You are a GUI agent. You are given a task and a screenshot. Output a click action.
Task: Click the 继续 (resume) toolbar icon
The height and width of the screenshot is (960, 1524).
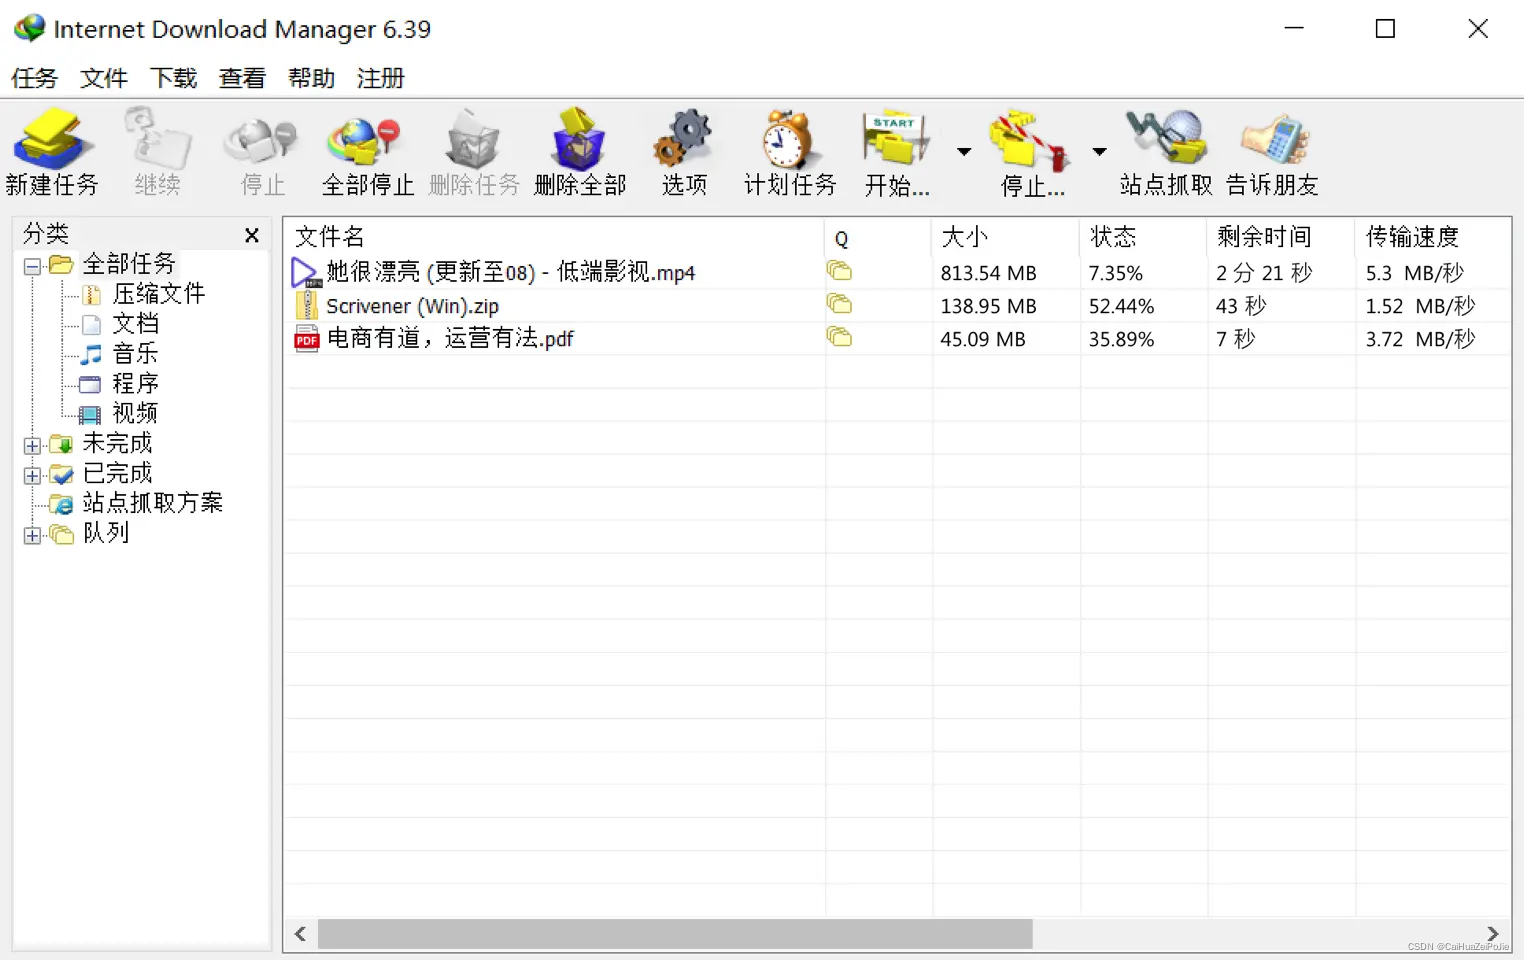tap(157, 152)
